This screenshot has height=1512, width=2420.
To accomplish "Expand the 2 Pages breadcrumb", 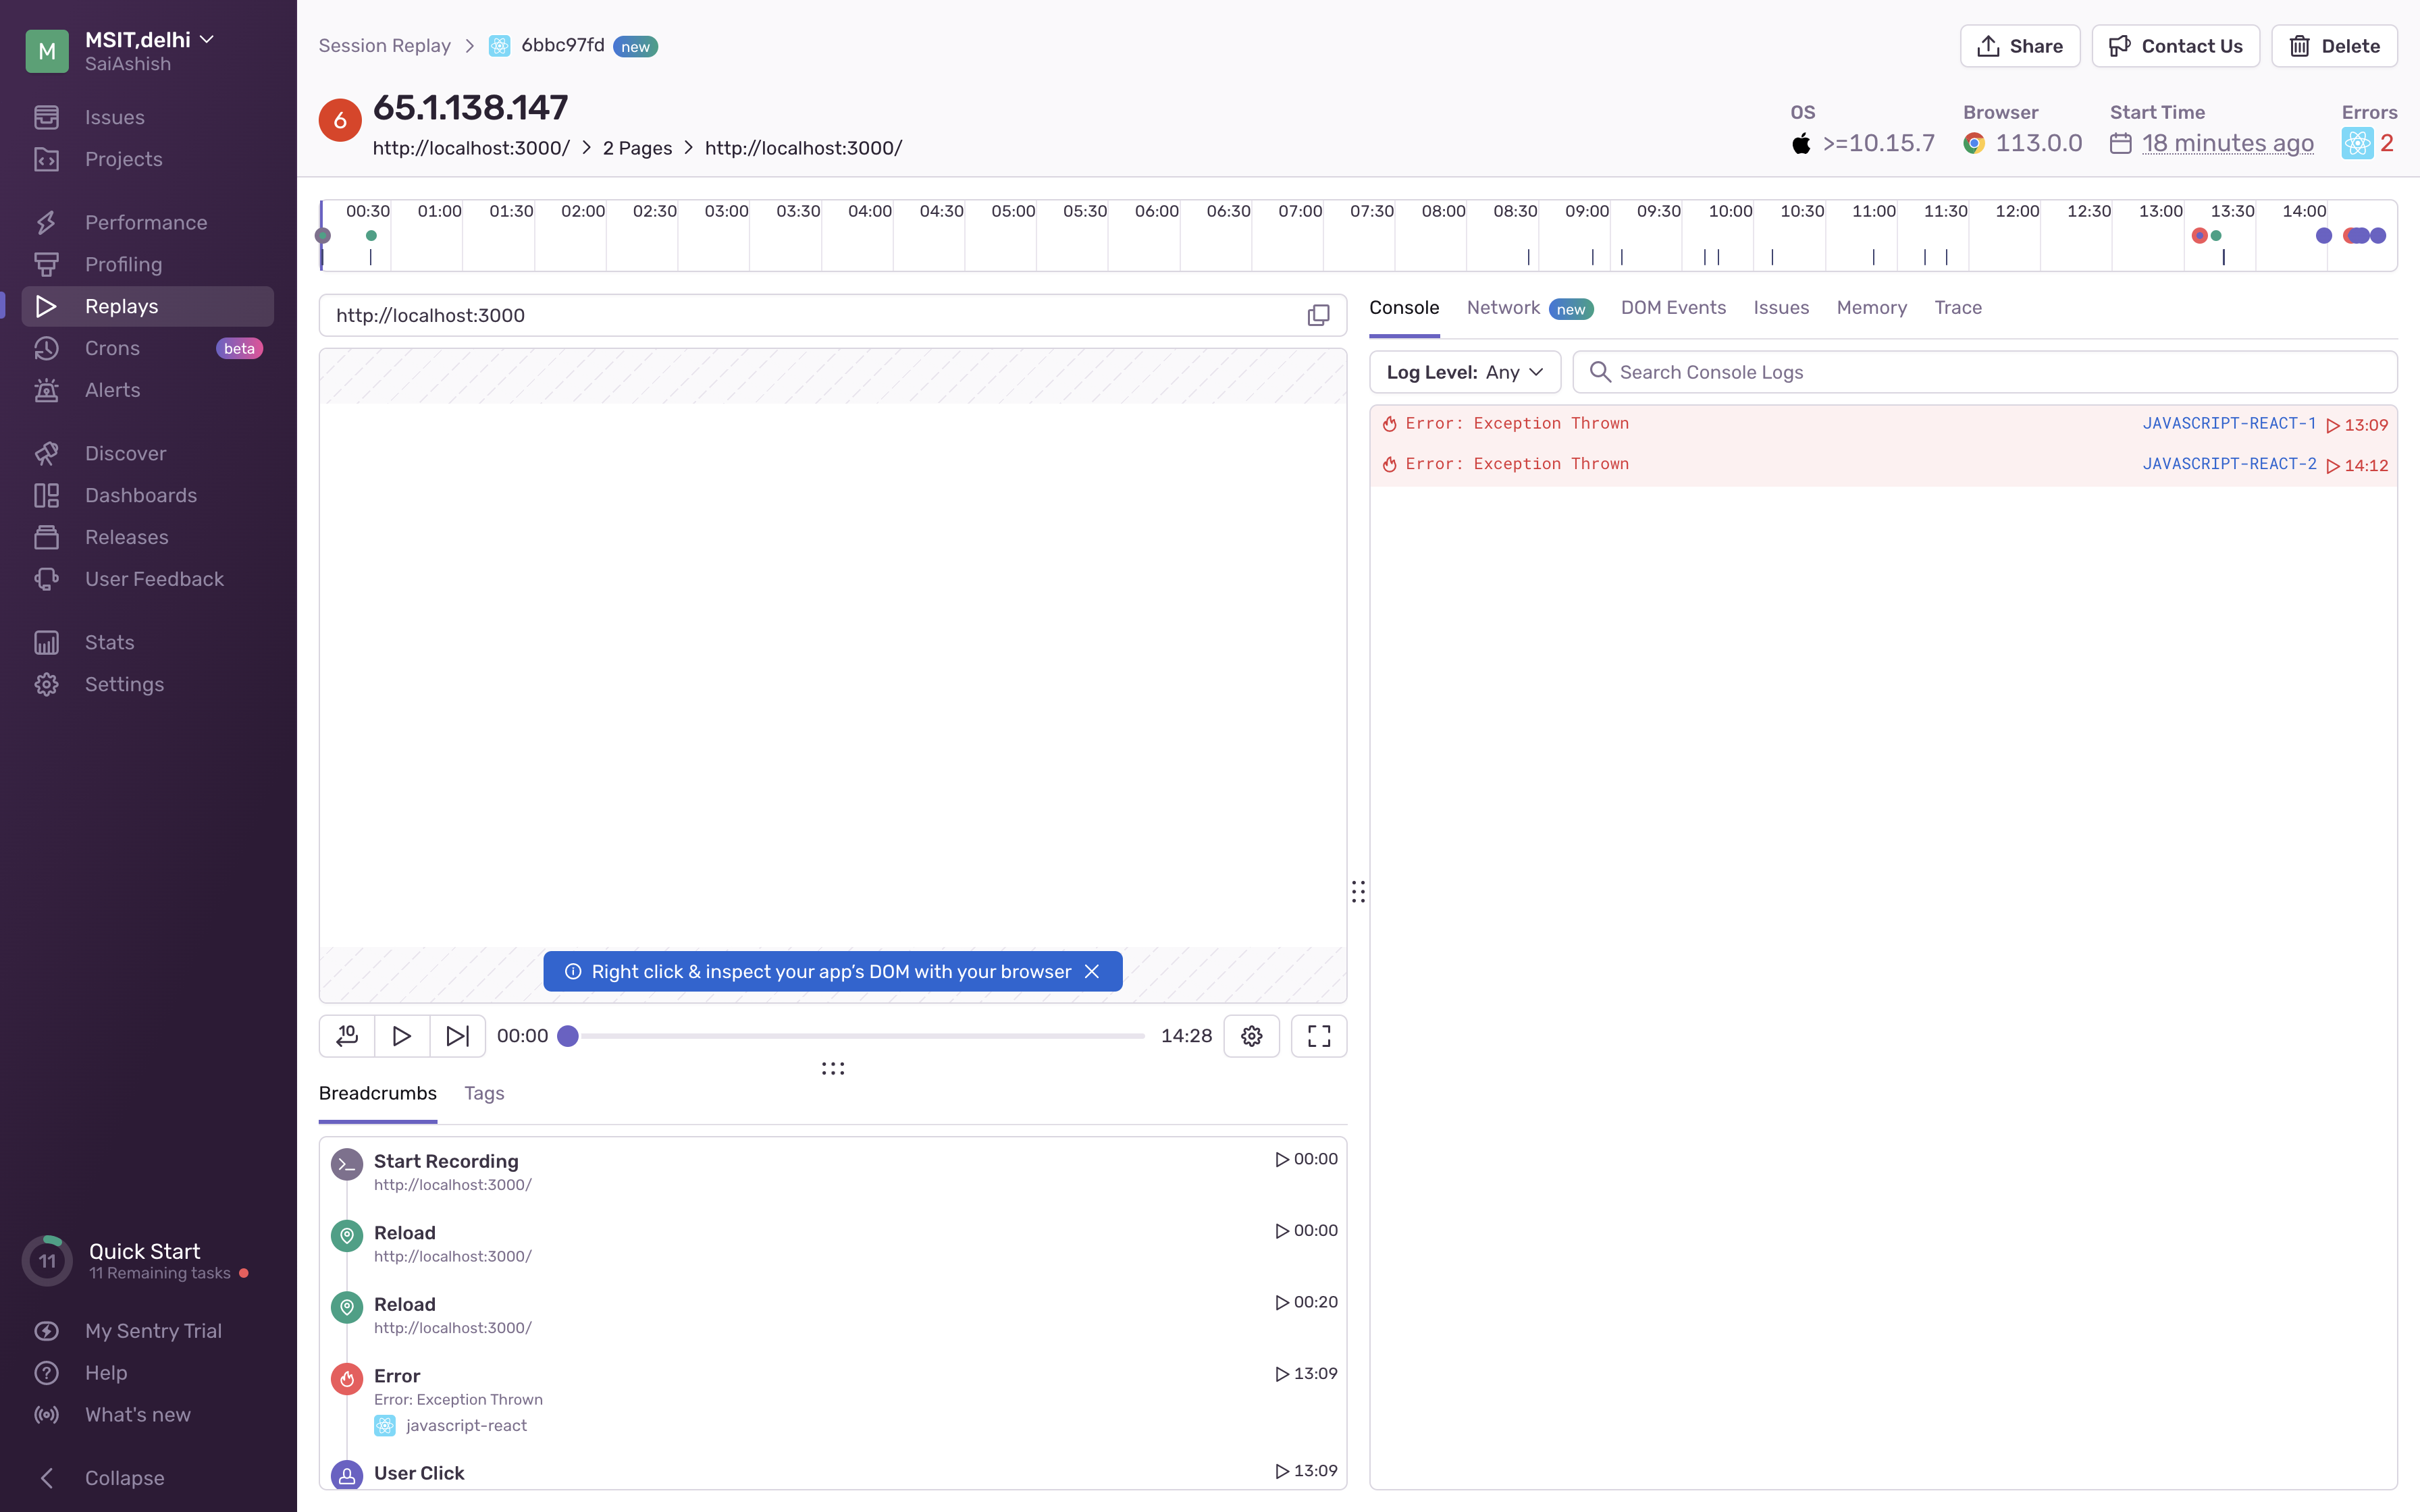I will (637, 147).
